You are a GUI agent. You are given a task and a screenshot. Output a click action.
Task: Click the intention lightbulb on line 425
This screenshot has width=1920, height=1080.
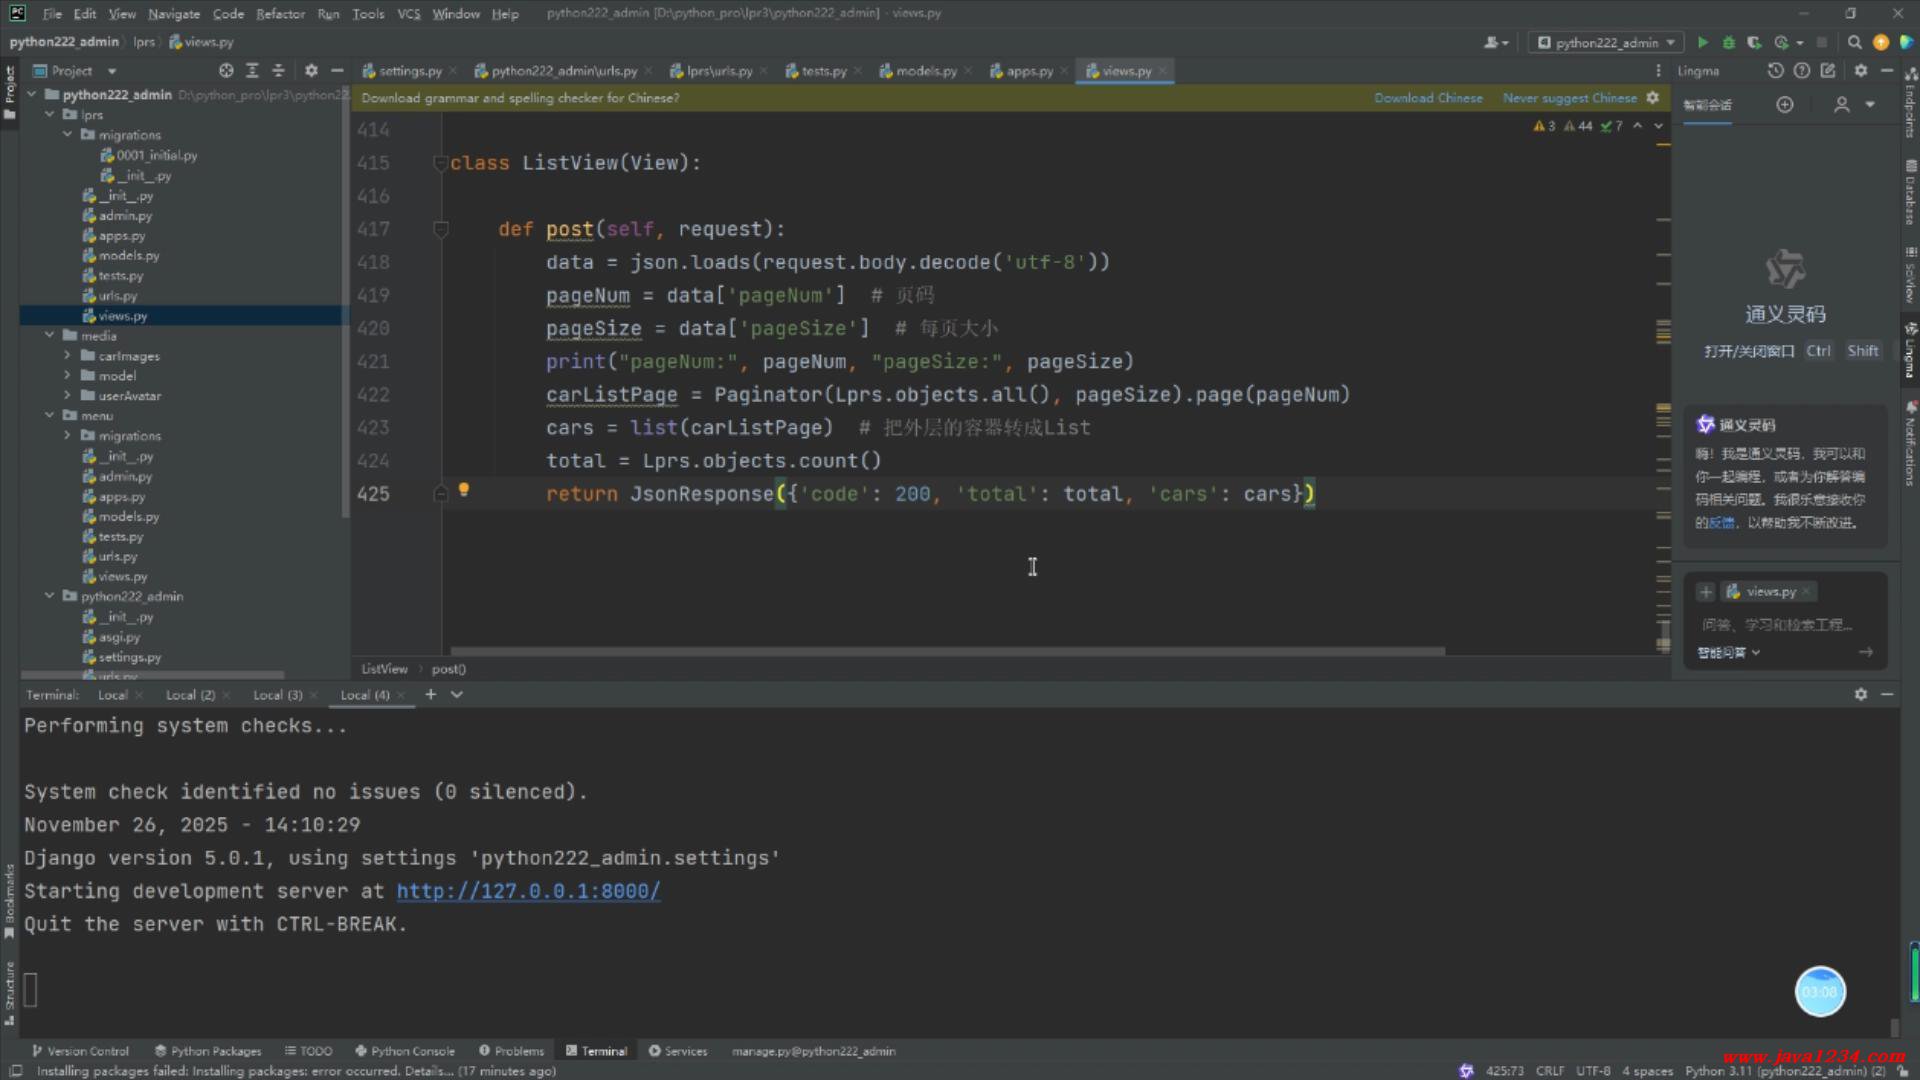point(463,490)
